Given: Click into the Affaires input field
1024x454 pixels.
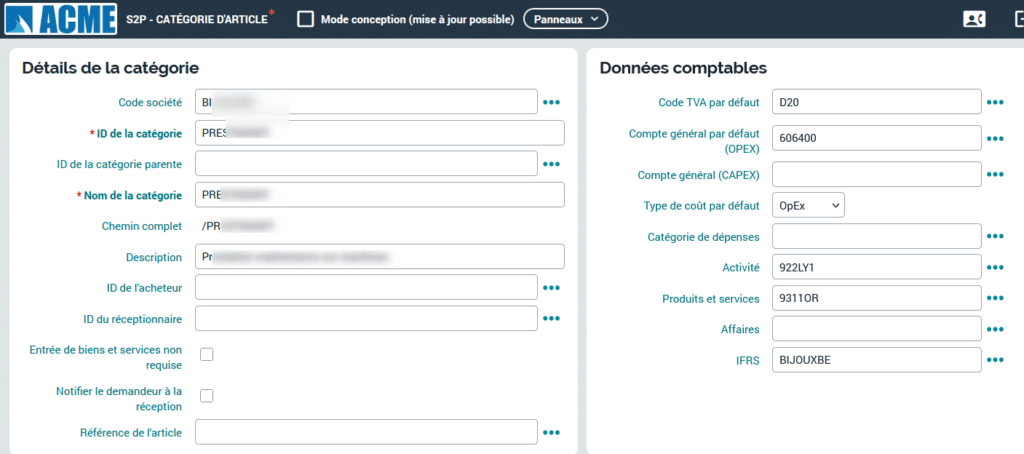Looking at the screenshot, I should (876, 328).
